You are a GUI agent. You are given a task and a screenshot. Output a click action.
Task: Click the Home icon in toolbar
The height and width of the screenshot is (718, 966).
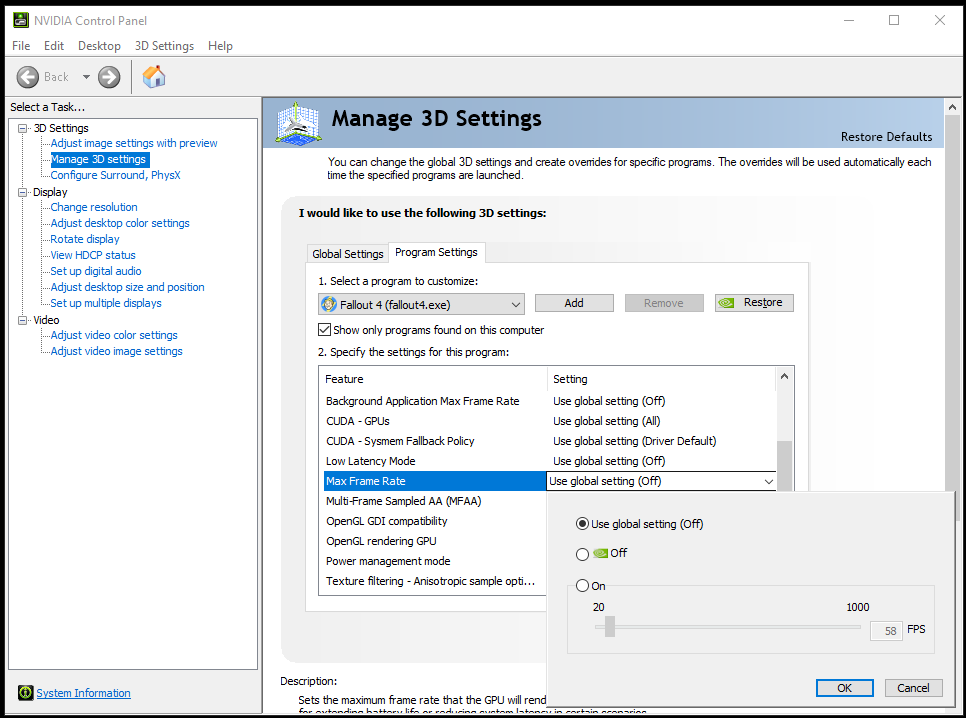(154, 77)
